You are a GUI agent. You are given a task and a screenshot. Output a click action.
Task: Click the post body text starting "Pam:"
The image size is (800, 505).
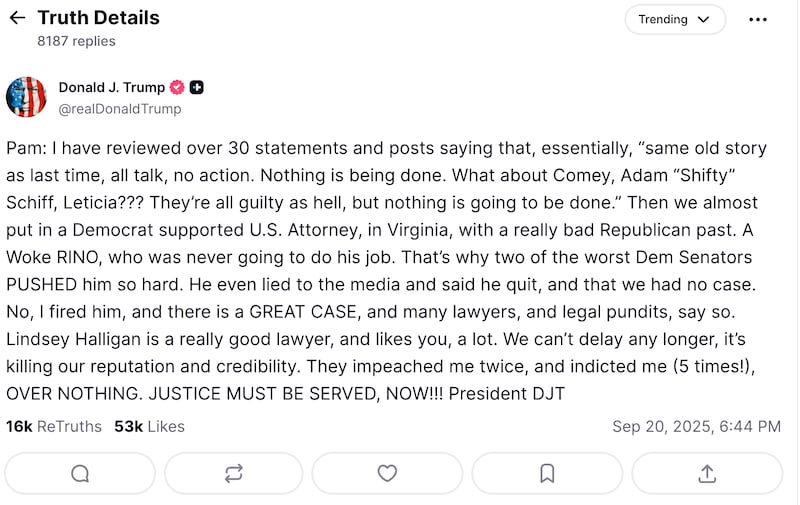coord(390,270)
